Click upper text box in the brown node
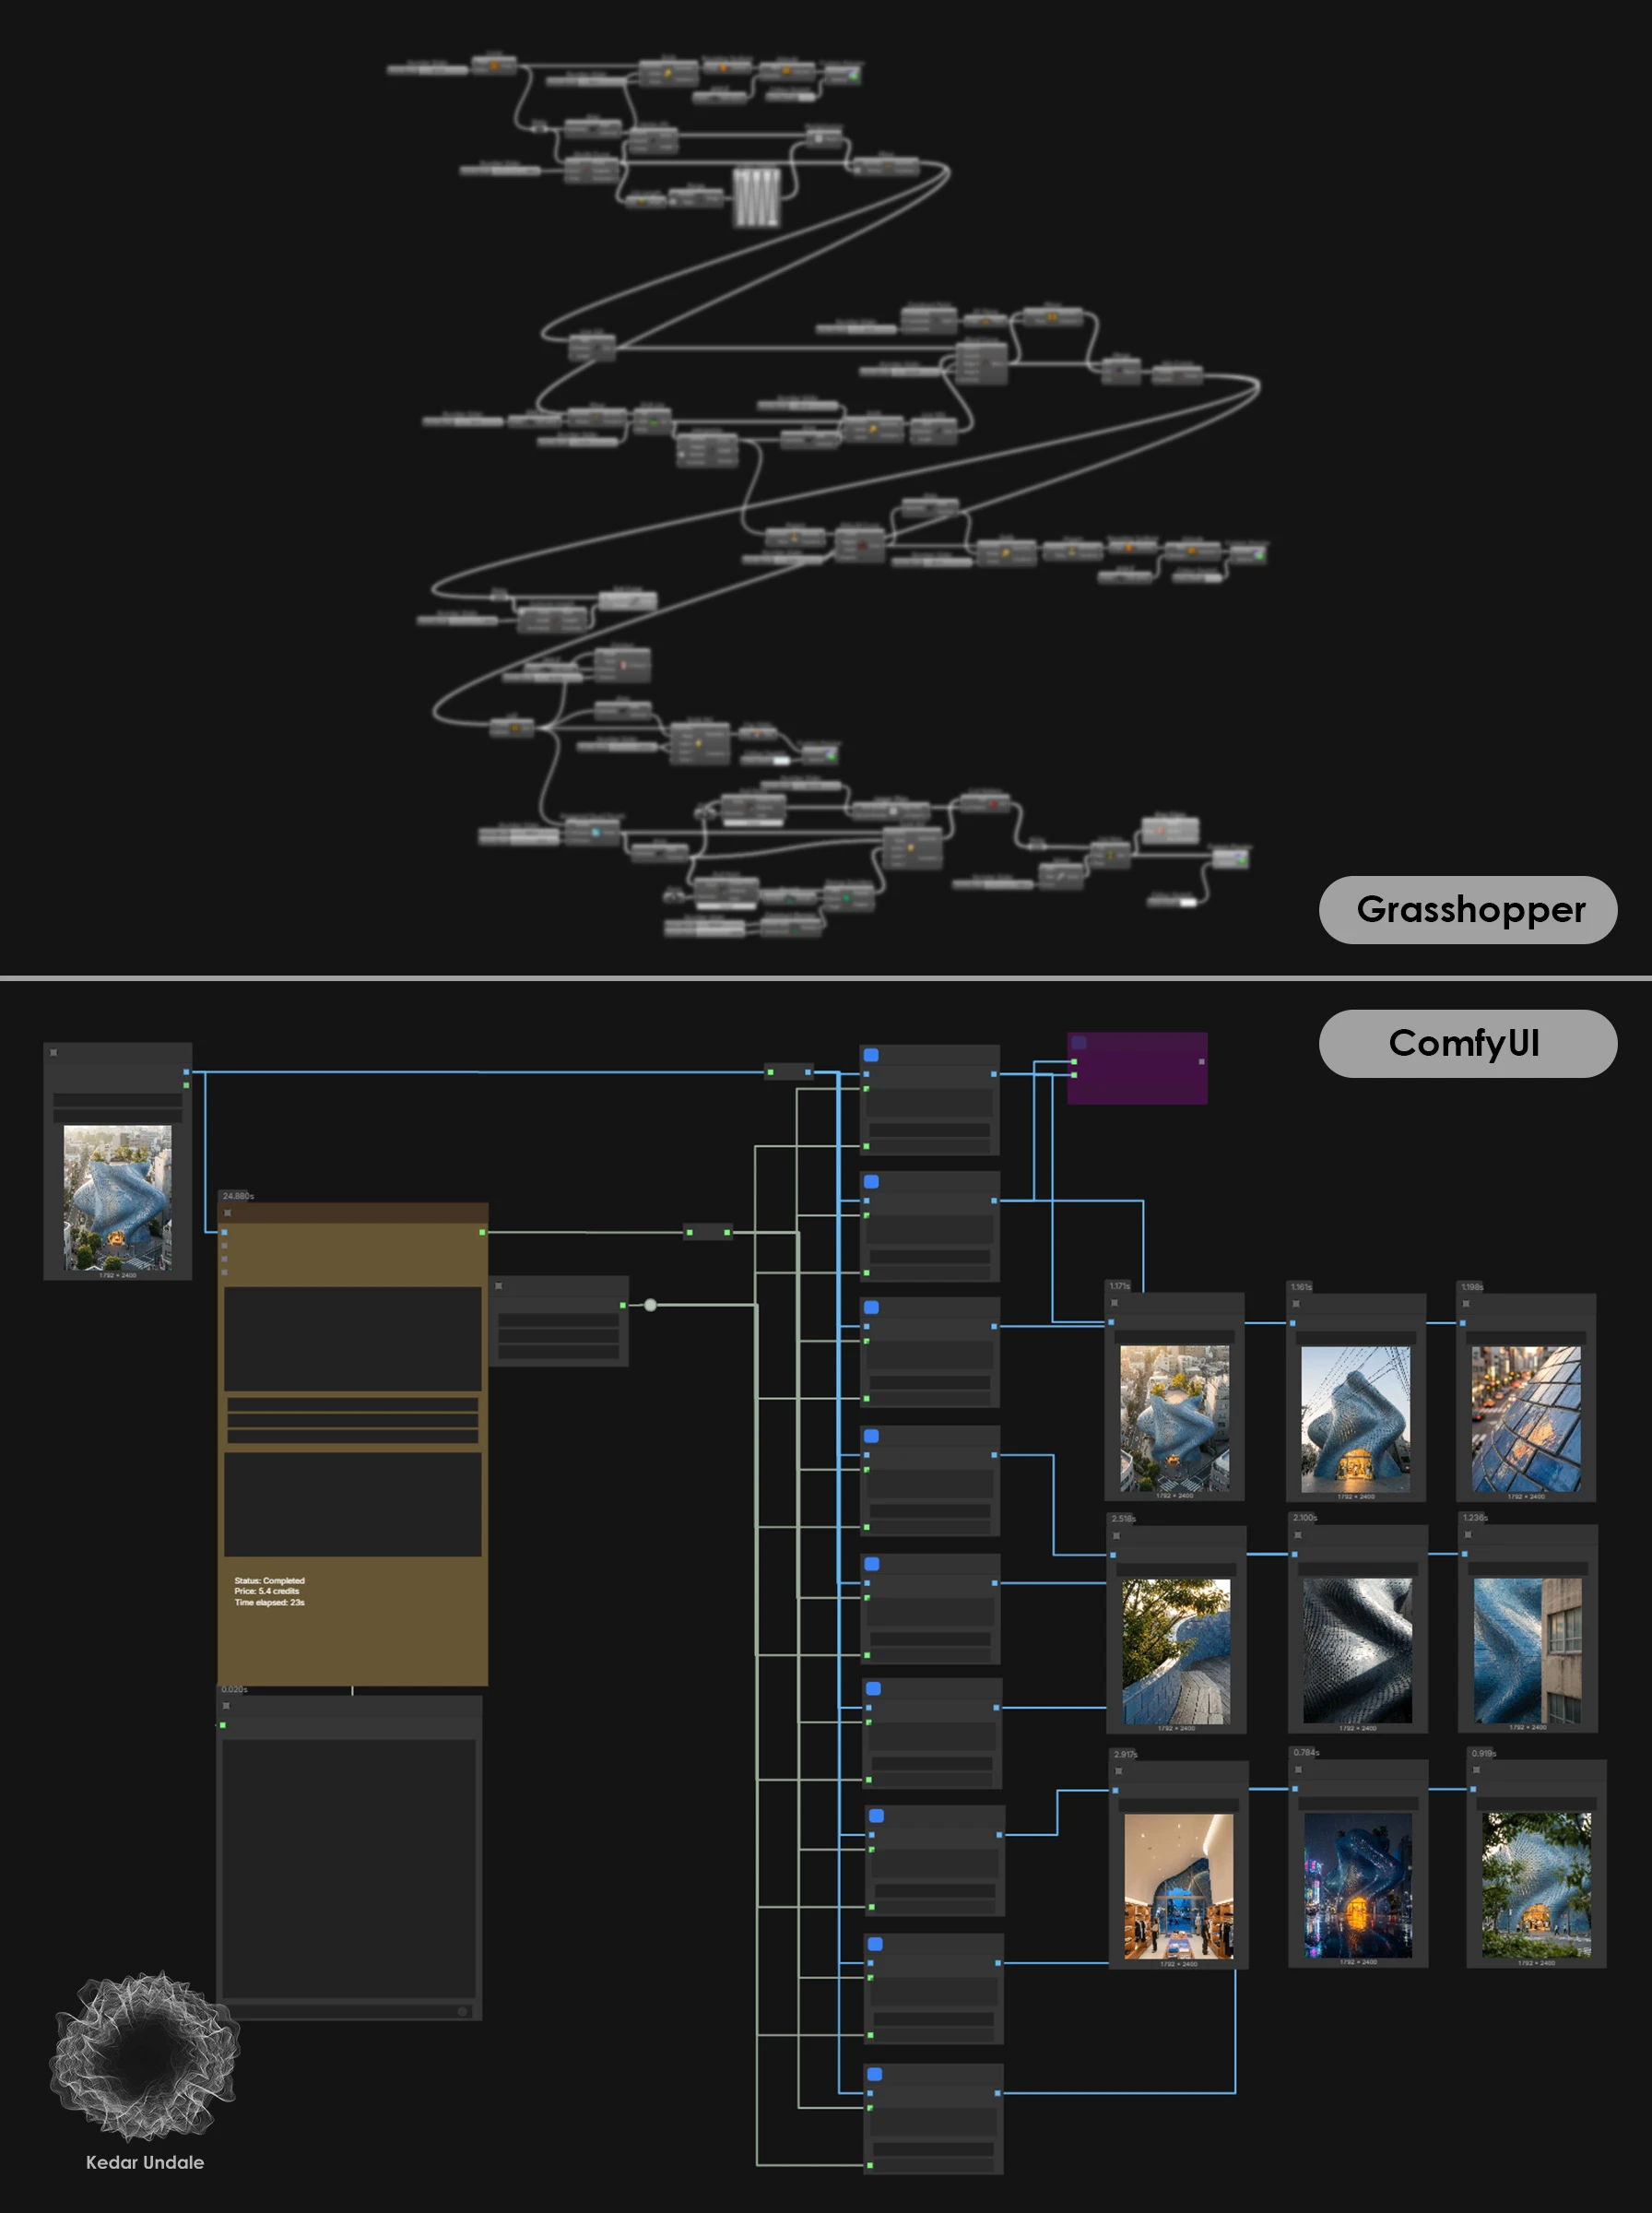This screenshot has width=1652, height=2213. [x=352, y=1338]
